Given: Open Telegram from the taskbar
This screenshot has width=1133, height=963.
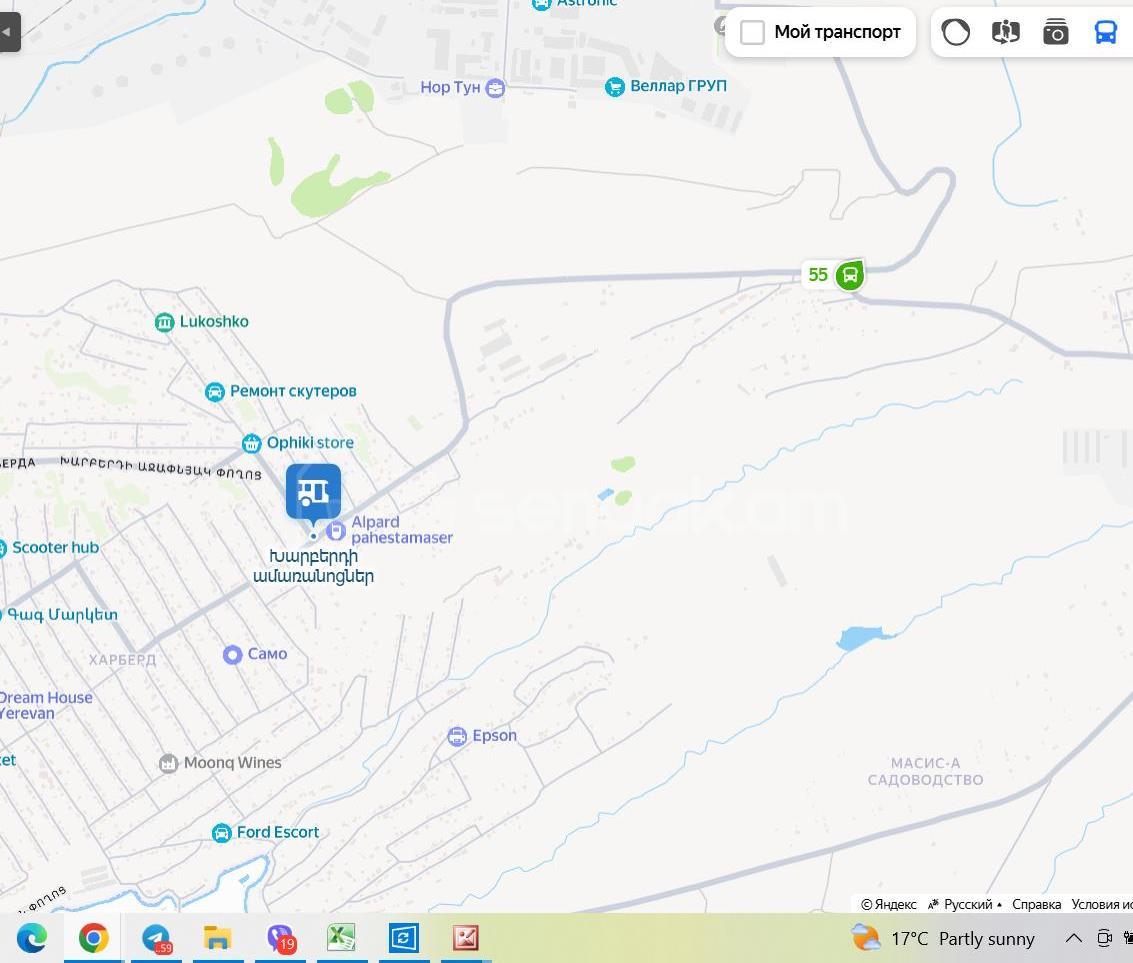Looking at the screenshot, I should pos(155,938).
